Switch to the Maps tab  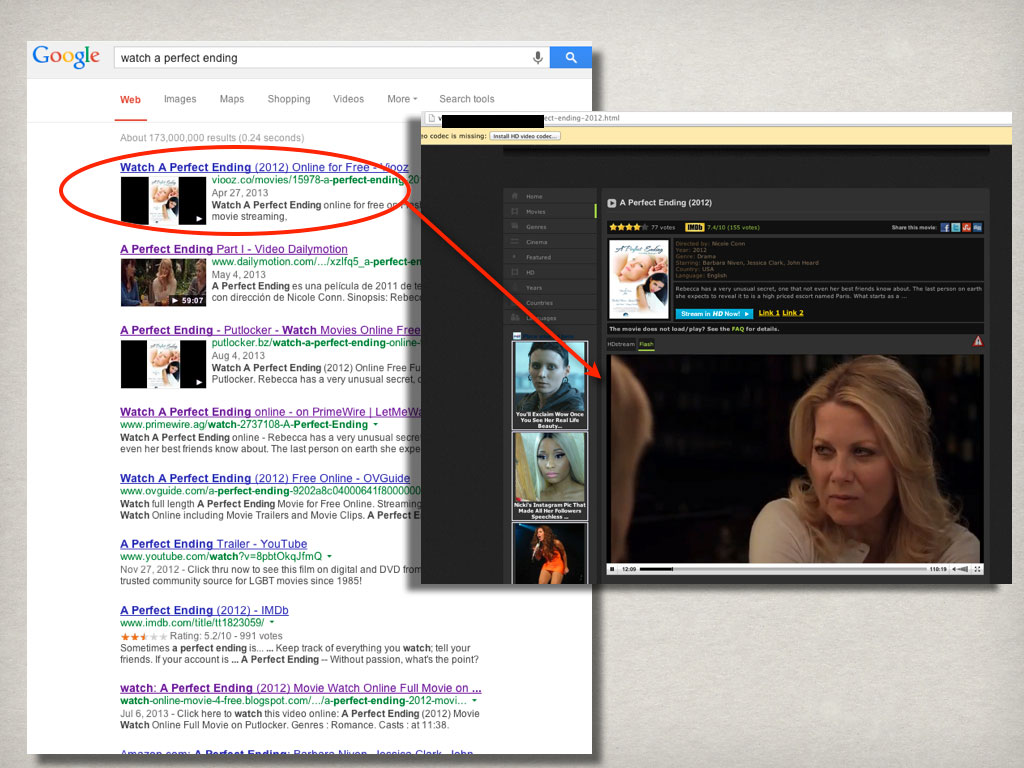pyautogui.click(x=232, y=99)
